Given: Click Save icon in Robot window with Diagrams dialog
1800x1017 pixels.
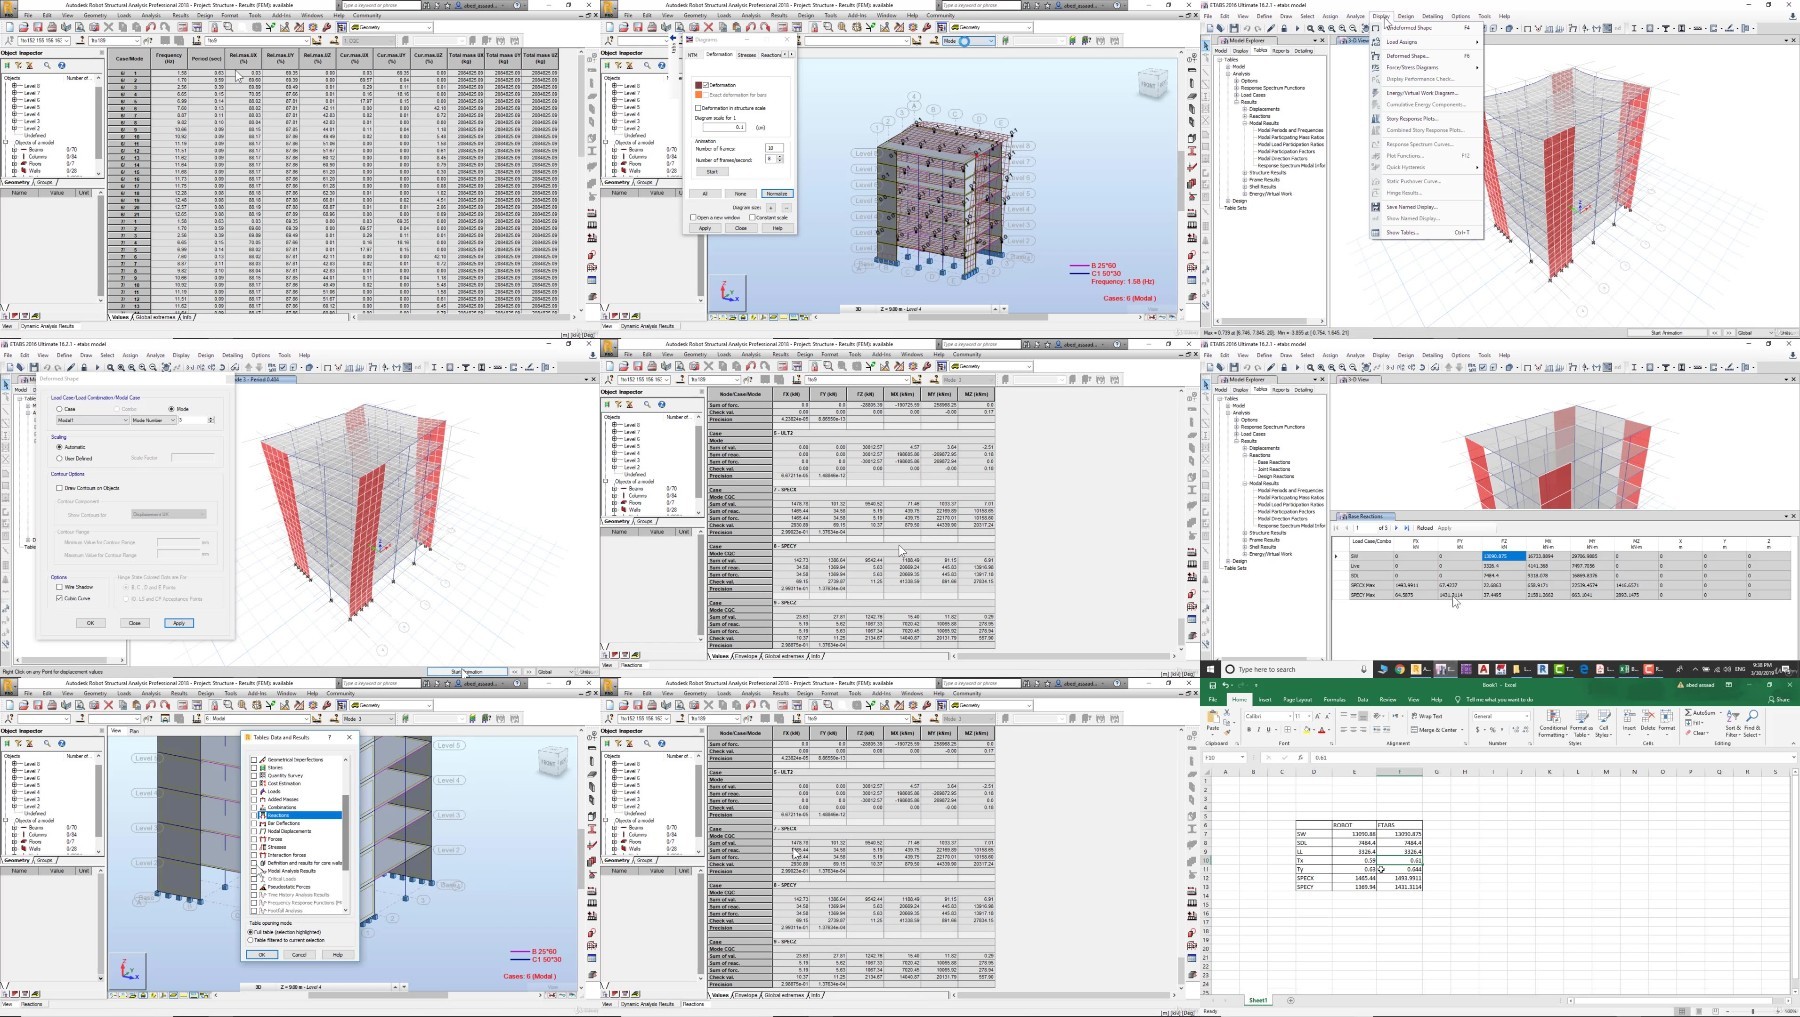Looking at the screenshot, I should (x=638, y=27).
